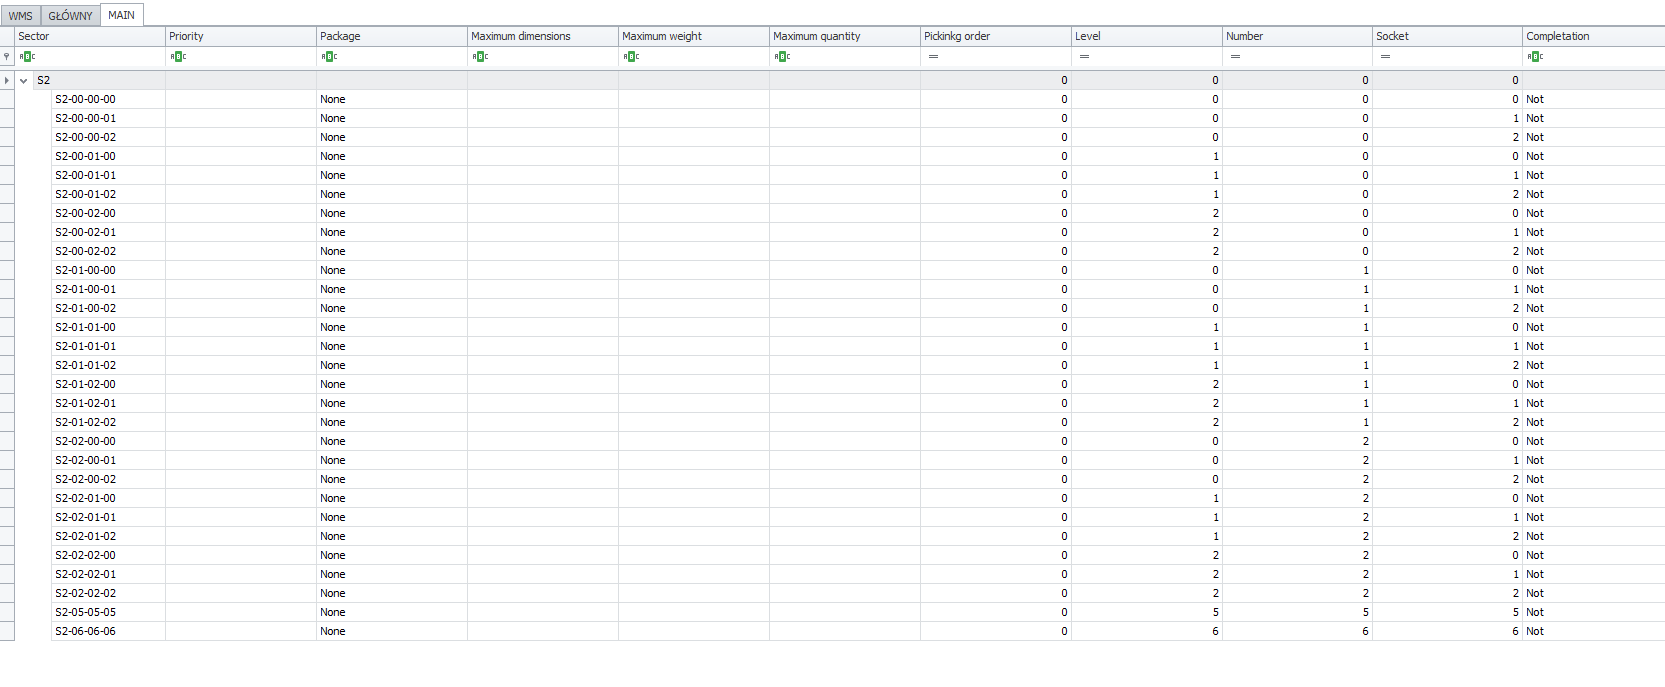Select row S2-06-06-06
Image resolution: width=1665 pixels, height=687 pixels.
click(x=858, y=632)
